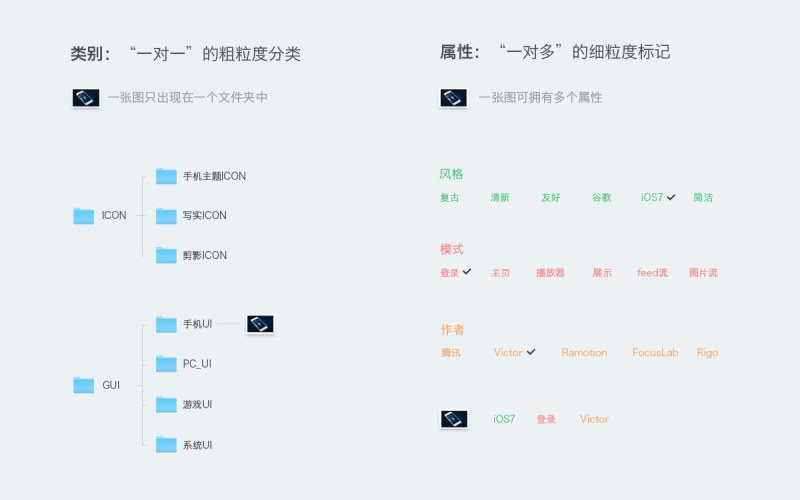
Task: Select the 腾讯 author tag
Action: click(451, 352)
